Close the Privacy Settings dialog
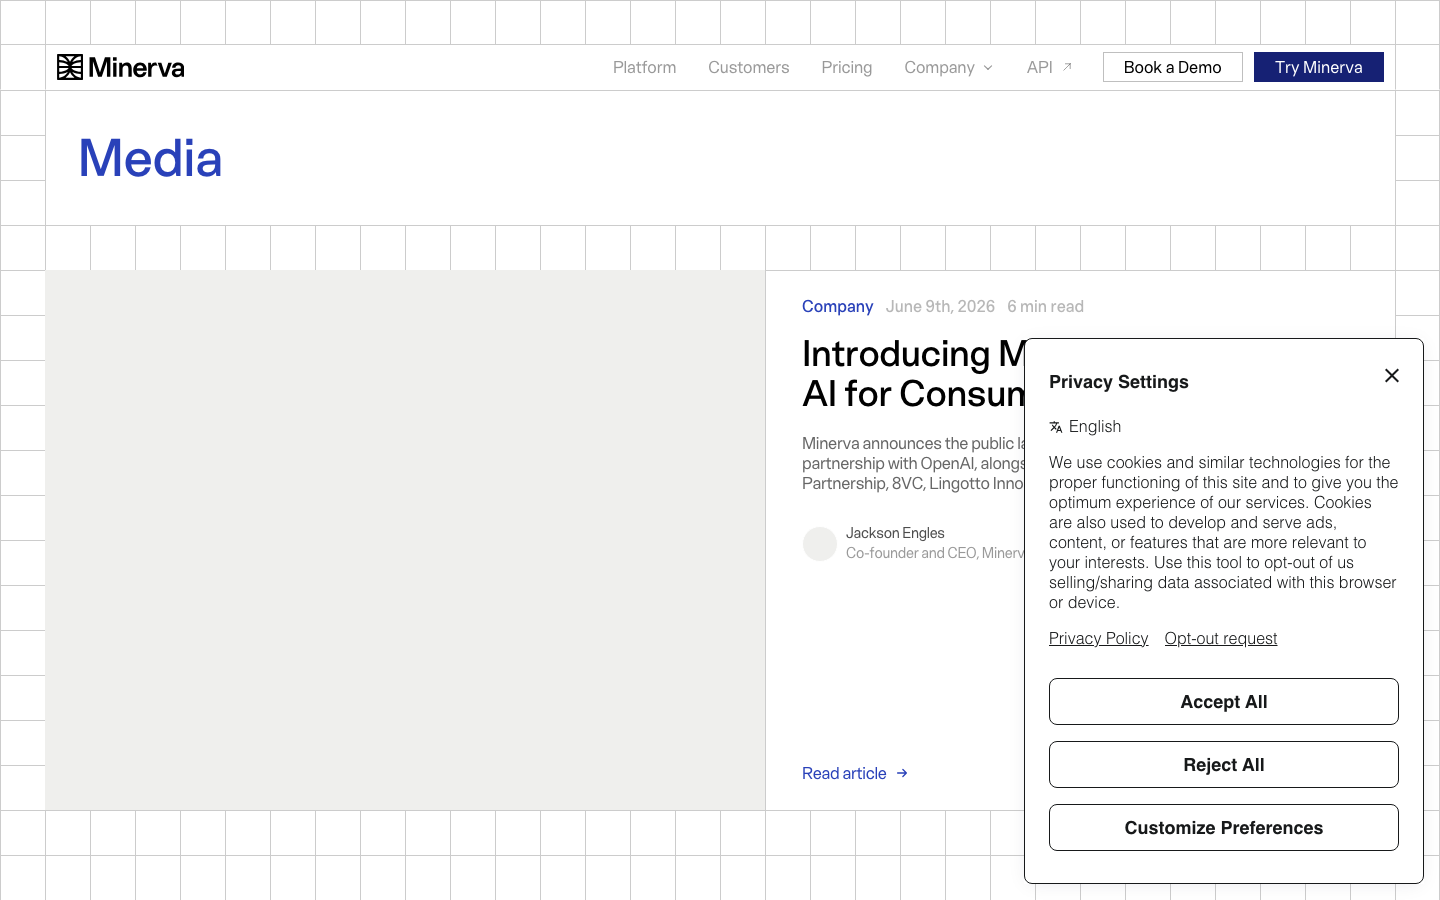The width and height of the screenshot is (1440, 900). tap(1392, 376)
